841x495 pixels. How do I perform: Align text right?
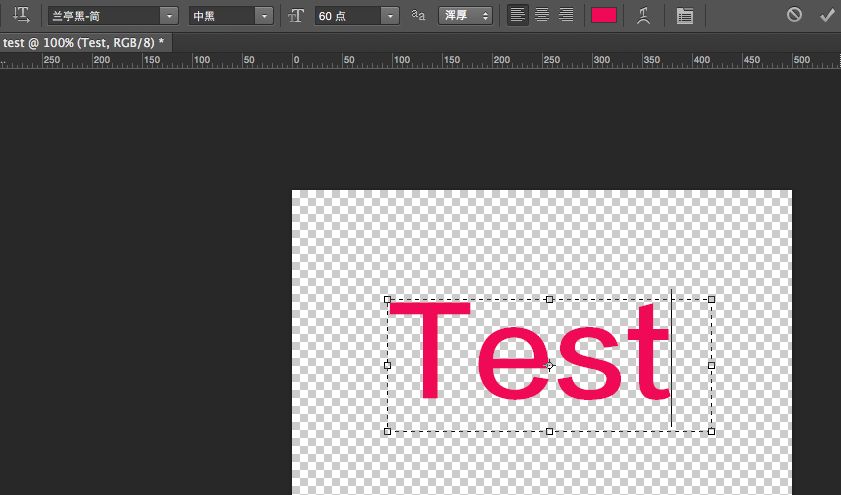click(566, 15)
